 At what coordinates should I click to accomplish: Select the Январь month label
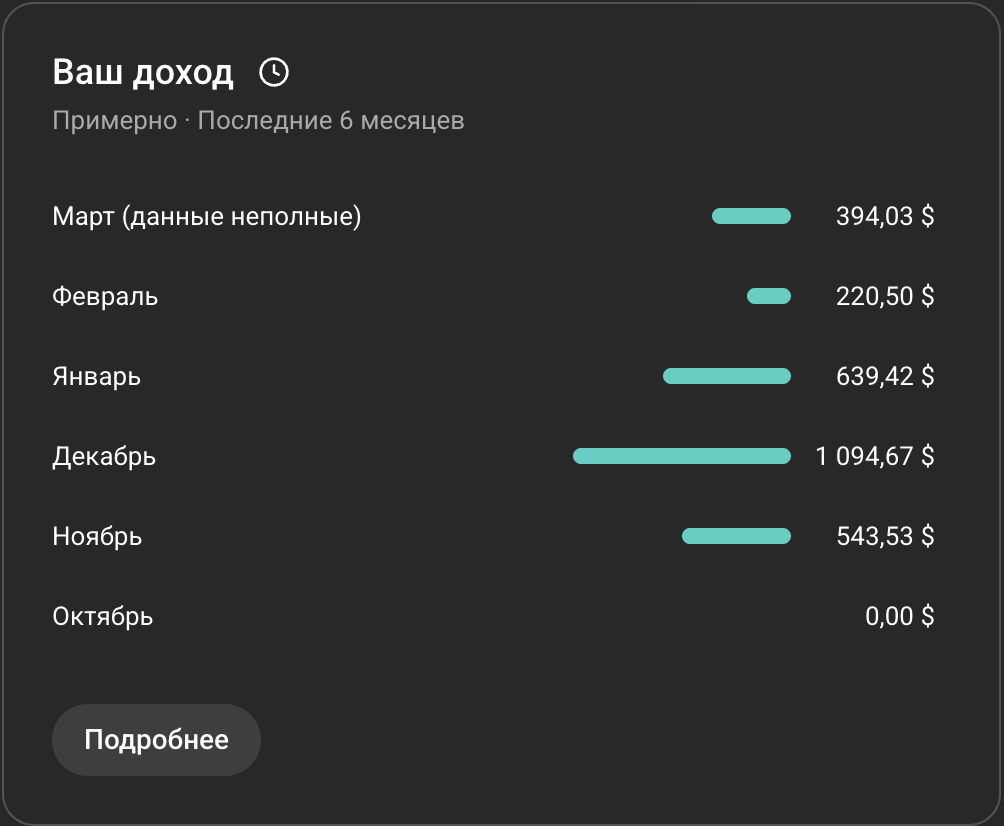(96, 377)
